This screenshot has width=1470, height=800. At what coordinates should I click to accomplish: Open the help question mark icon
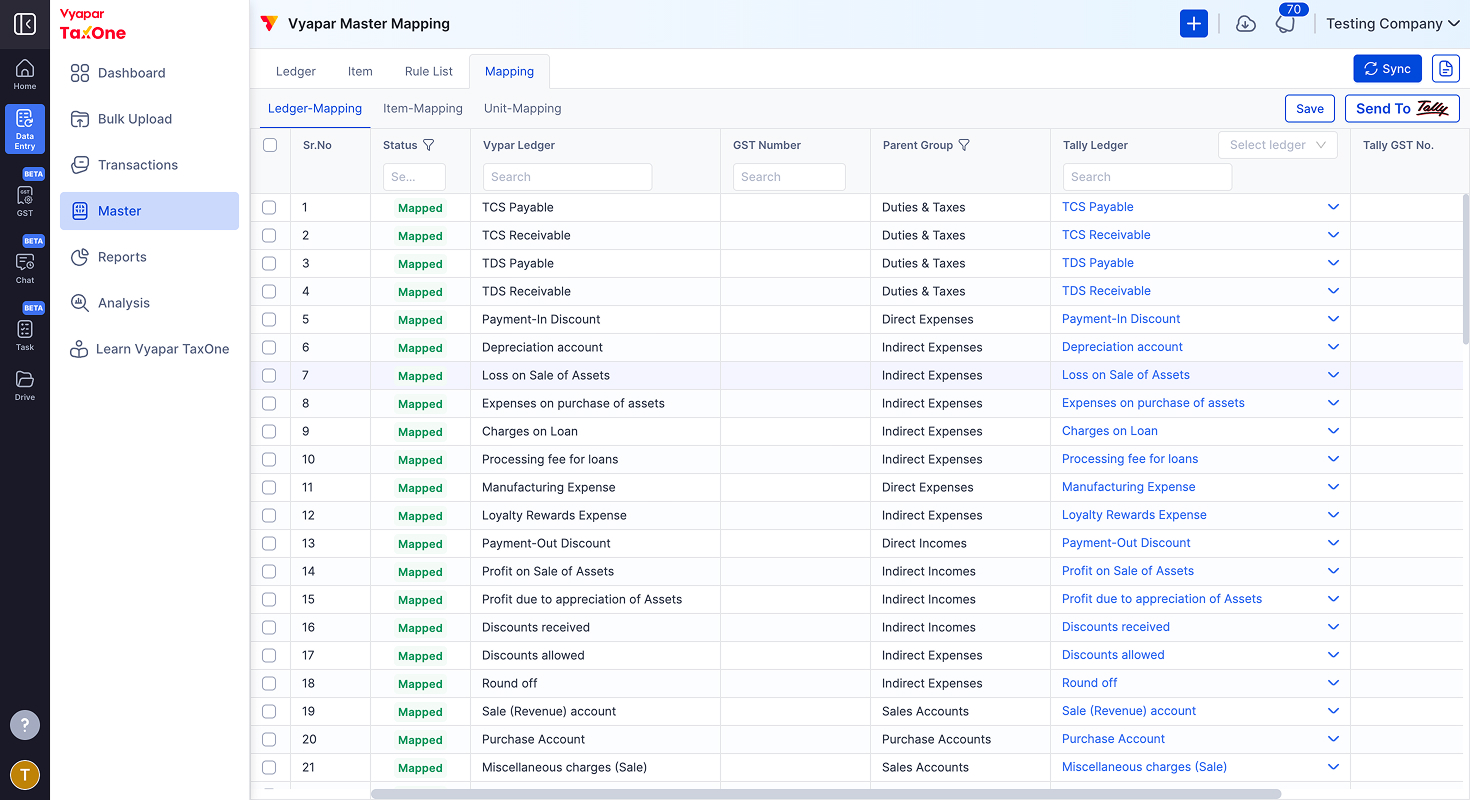pyautogui.click(x=25, y=725)
